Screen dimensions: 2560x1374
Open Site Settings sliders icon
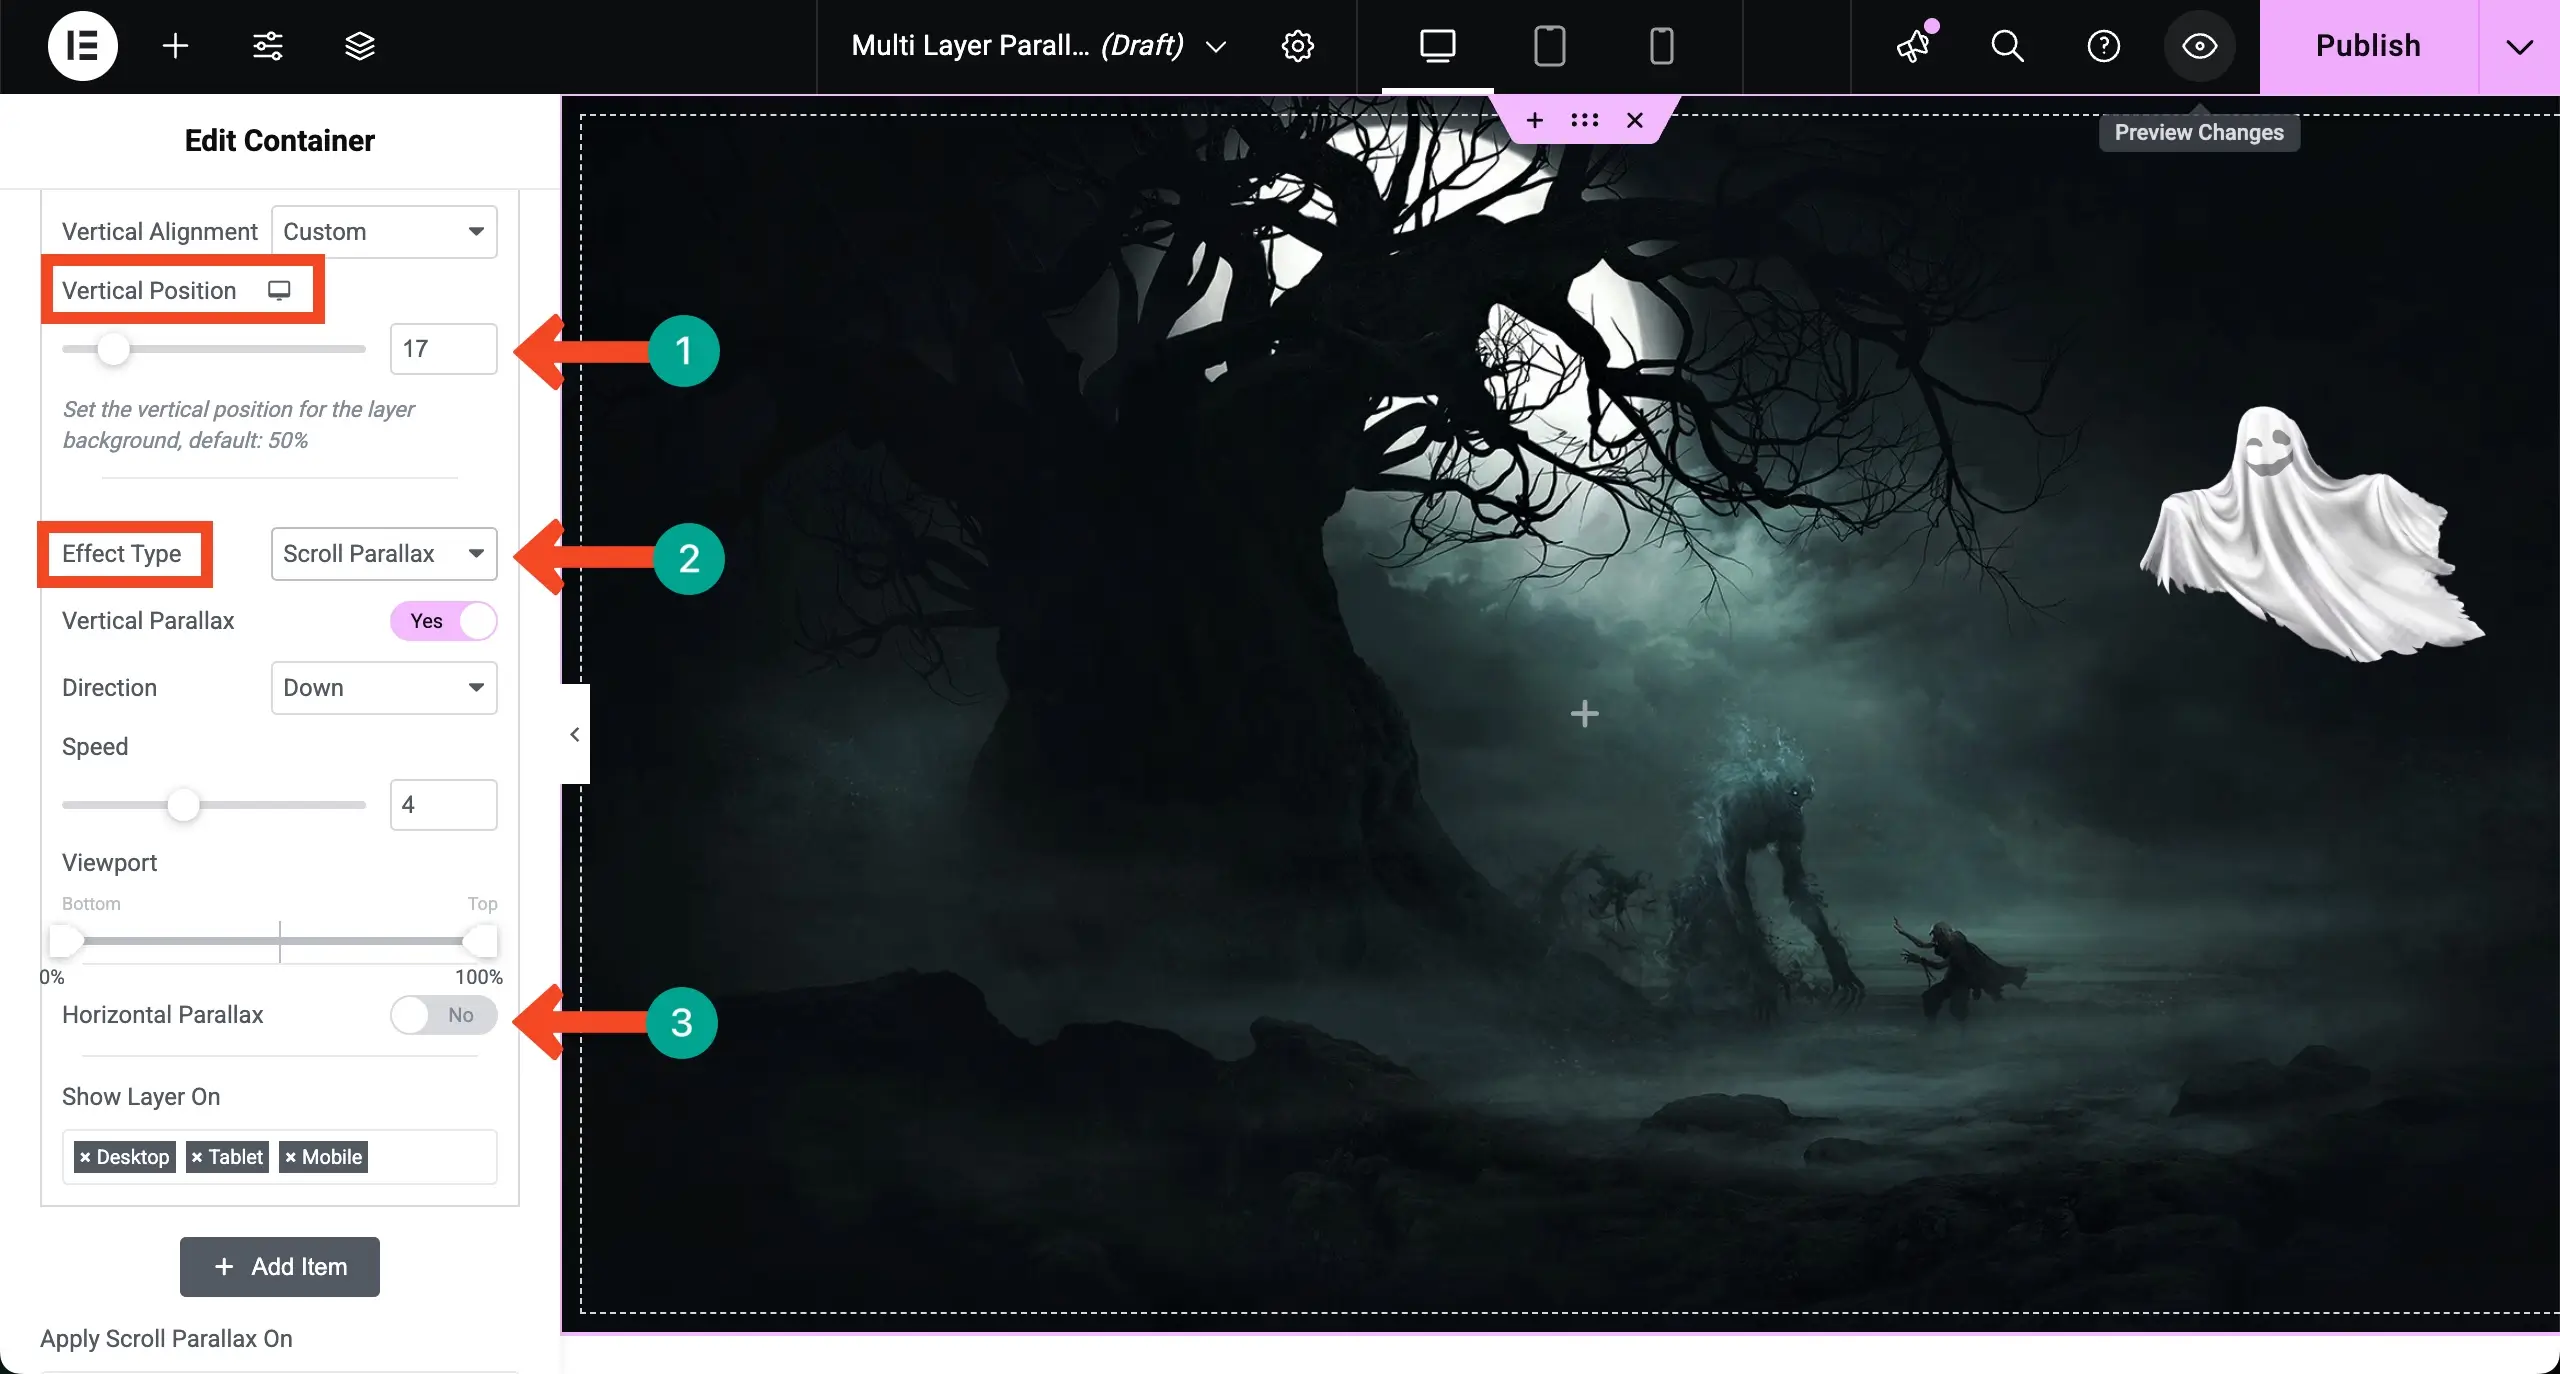pyautogui.click(x=267, y=46)
